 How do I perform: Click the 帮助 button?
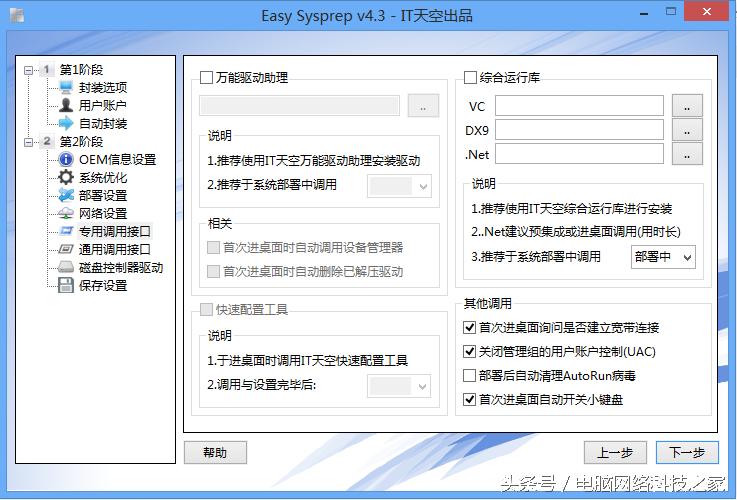215,453
